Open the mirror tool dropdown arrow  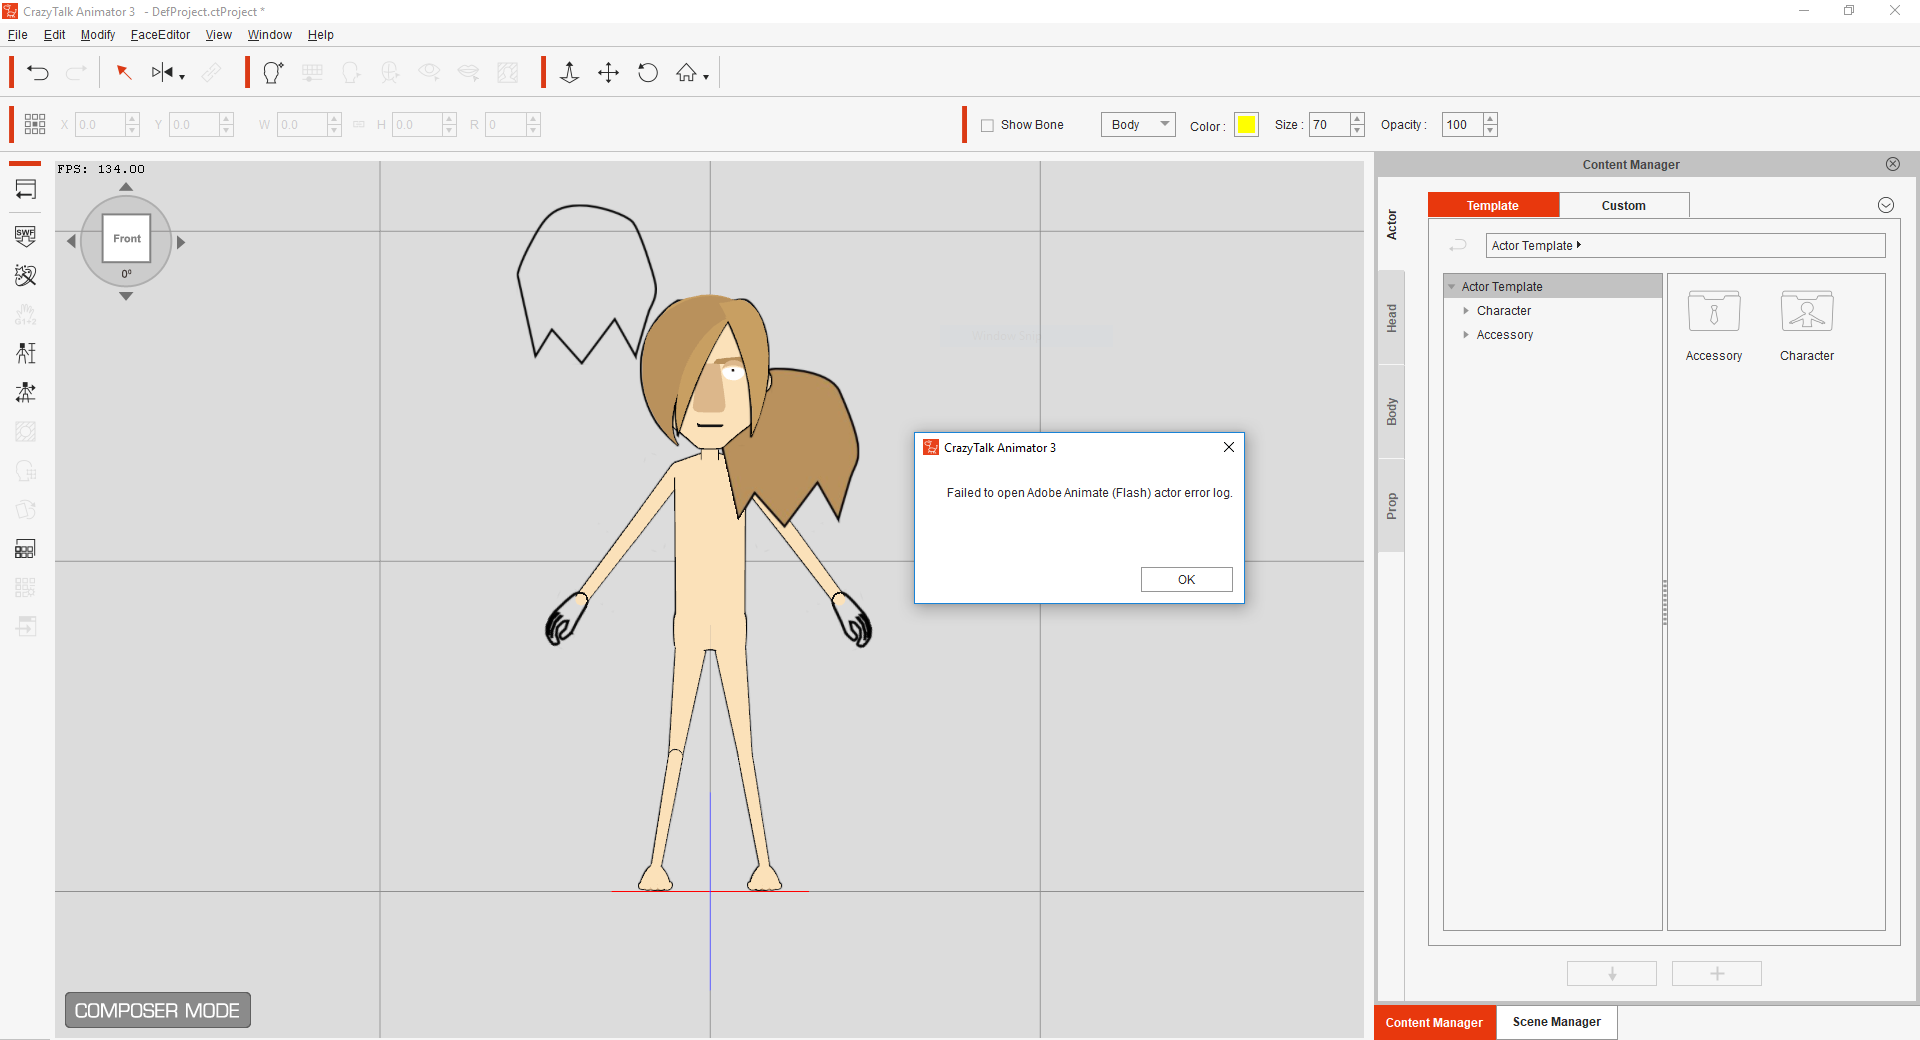pos(182,77)
